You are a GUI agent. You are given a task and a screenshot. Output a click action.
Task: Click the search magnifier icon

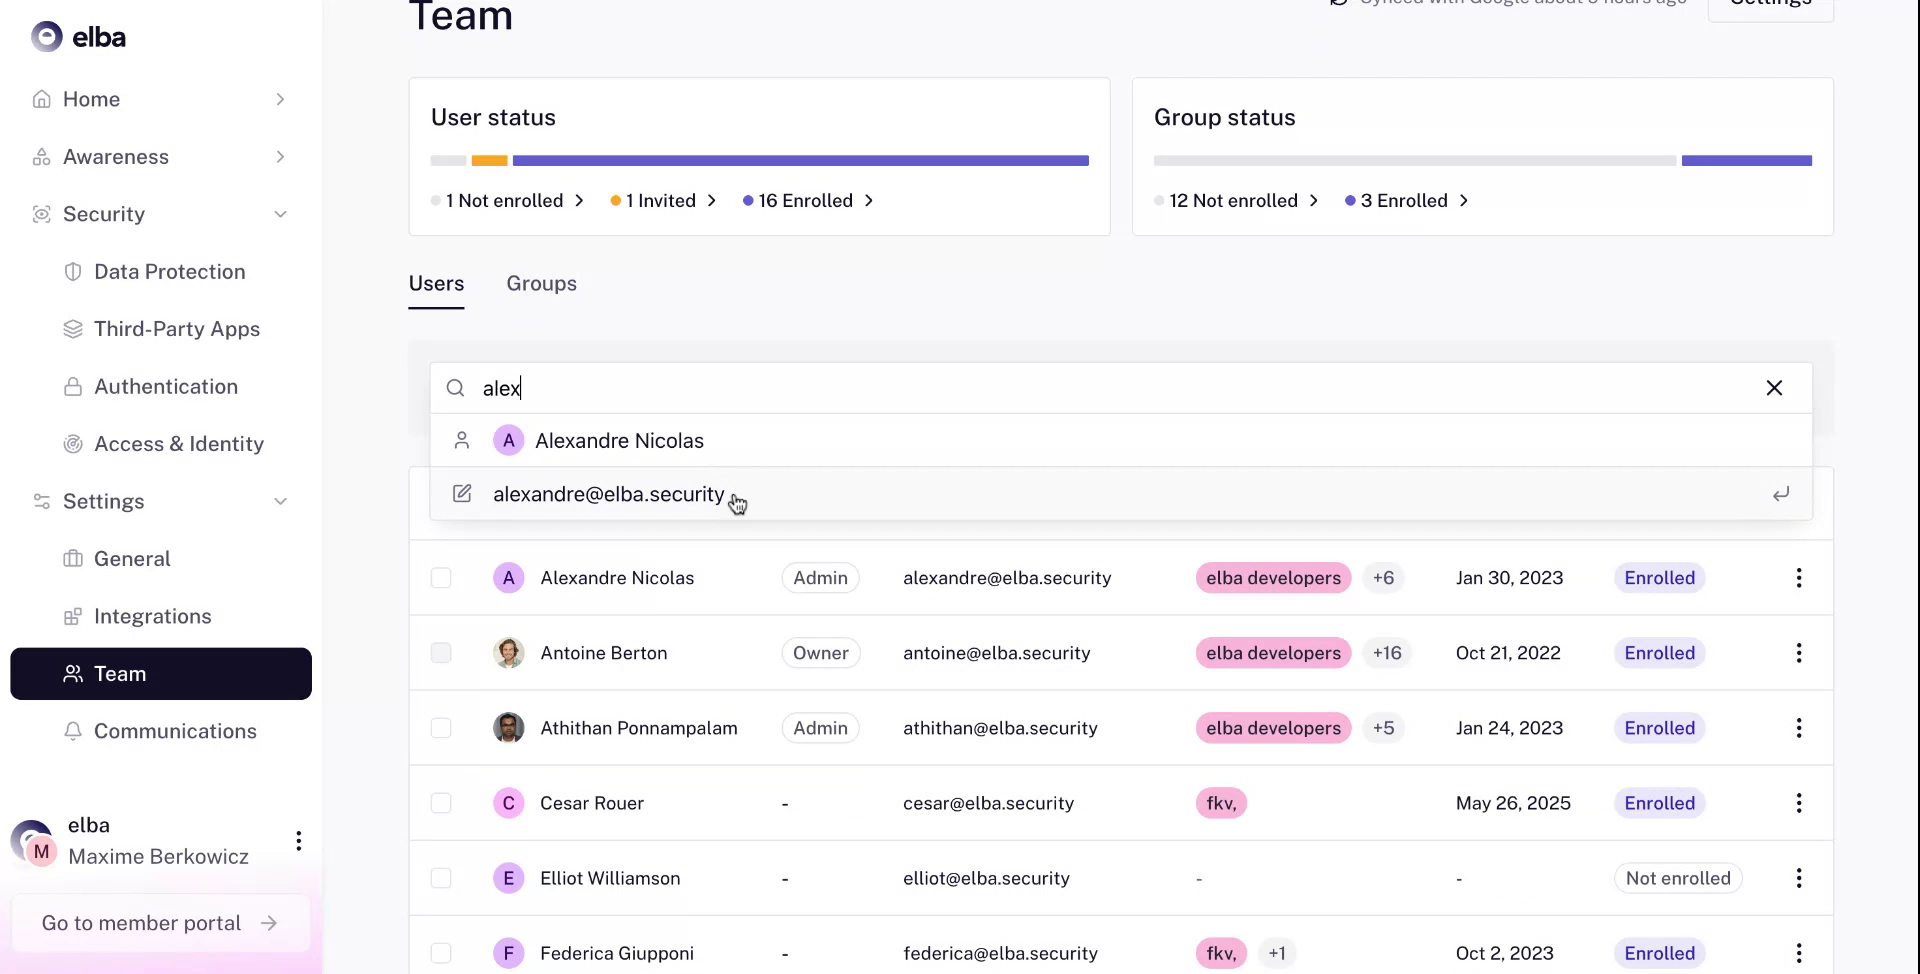(x=455, y=388)
